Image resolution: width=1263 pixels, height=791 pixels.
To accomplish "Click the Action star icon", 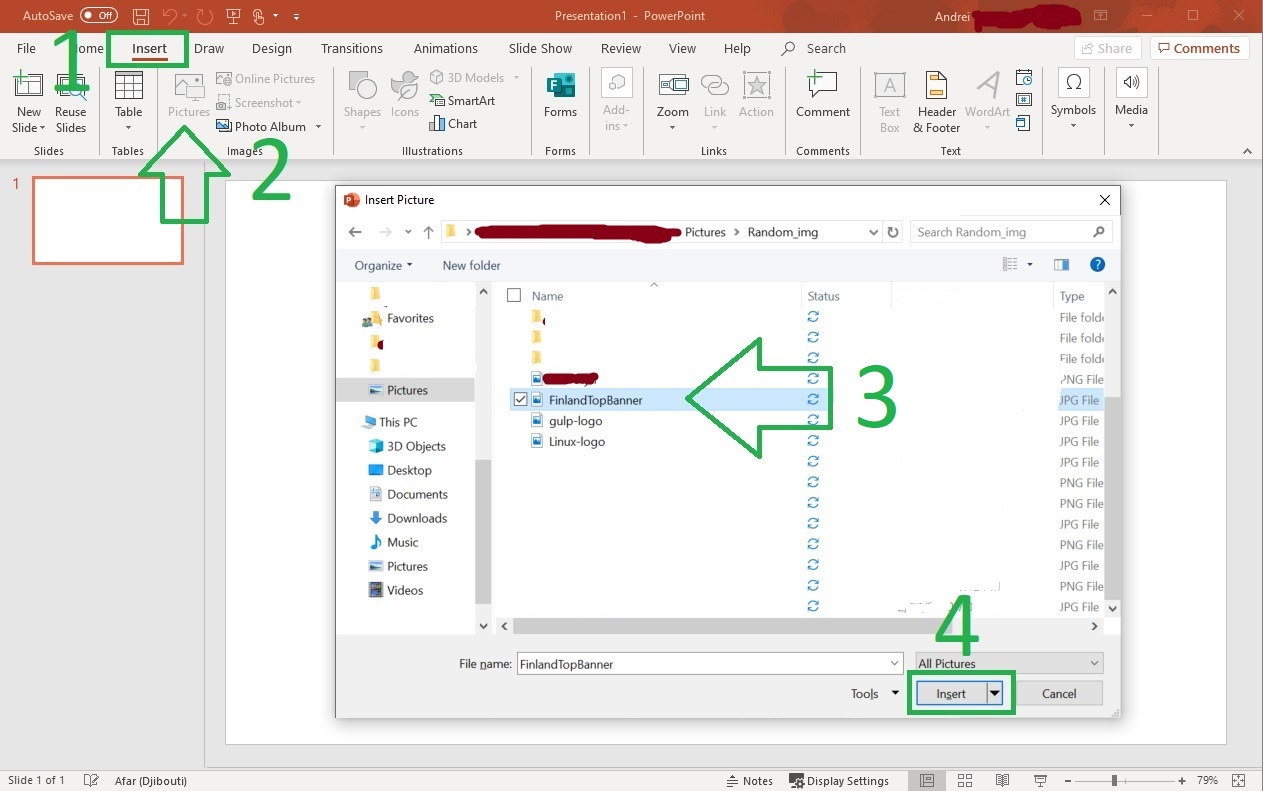I will [x=756, y=86].
